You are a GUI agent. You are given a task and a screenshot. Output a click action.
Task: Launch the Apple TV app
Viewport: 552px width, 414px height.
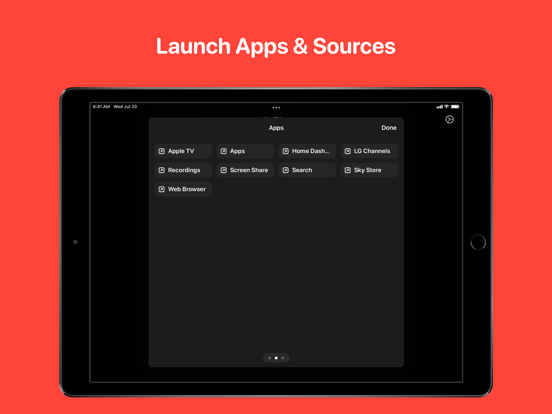point(183,151)
